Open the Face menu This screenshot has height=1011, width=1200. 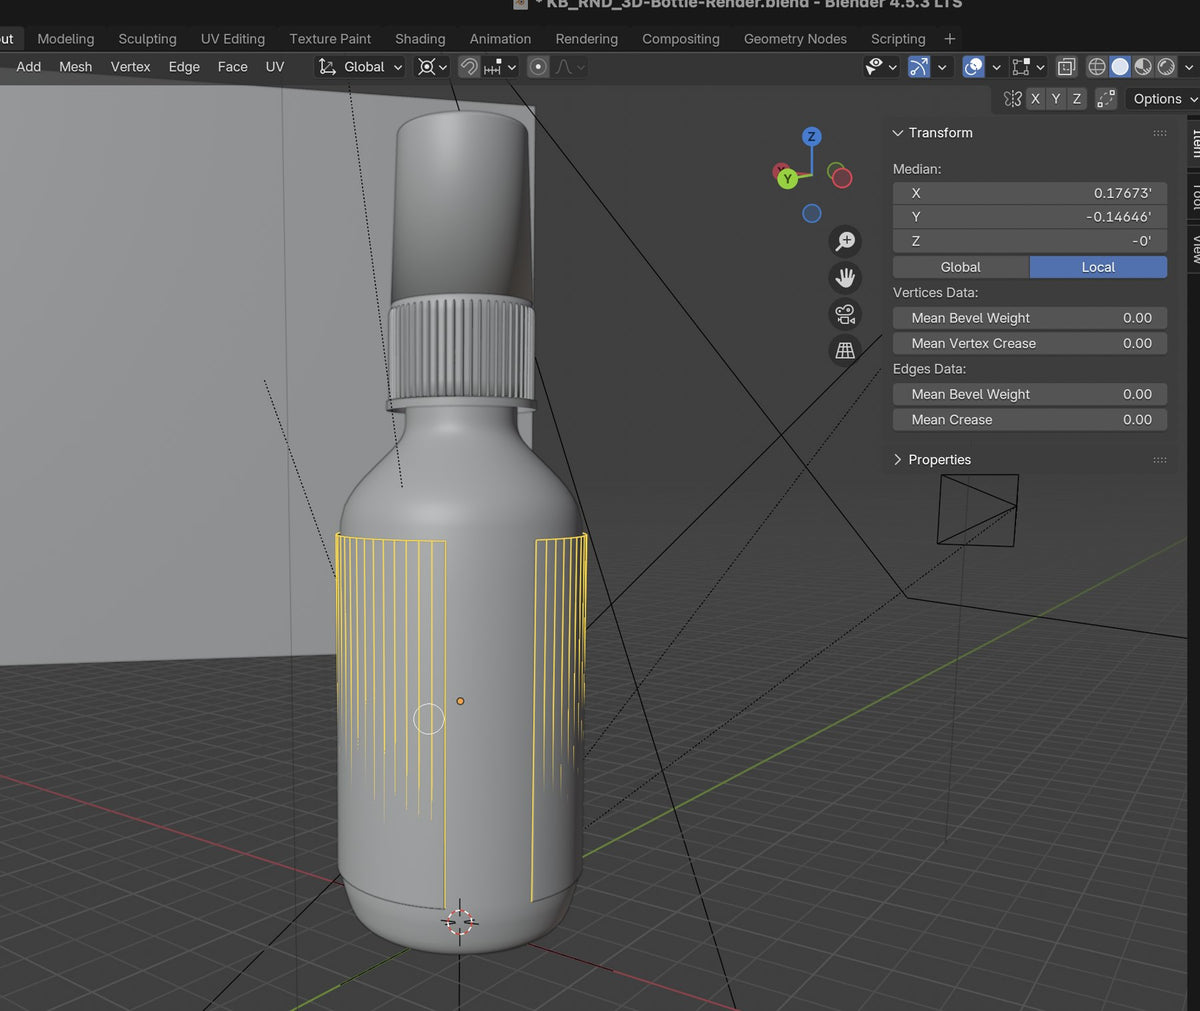click(232, 67)
